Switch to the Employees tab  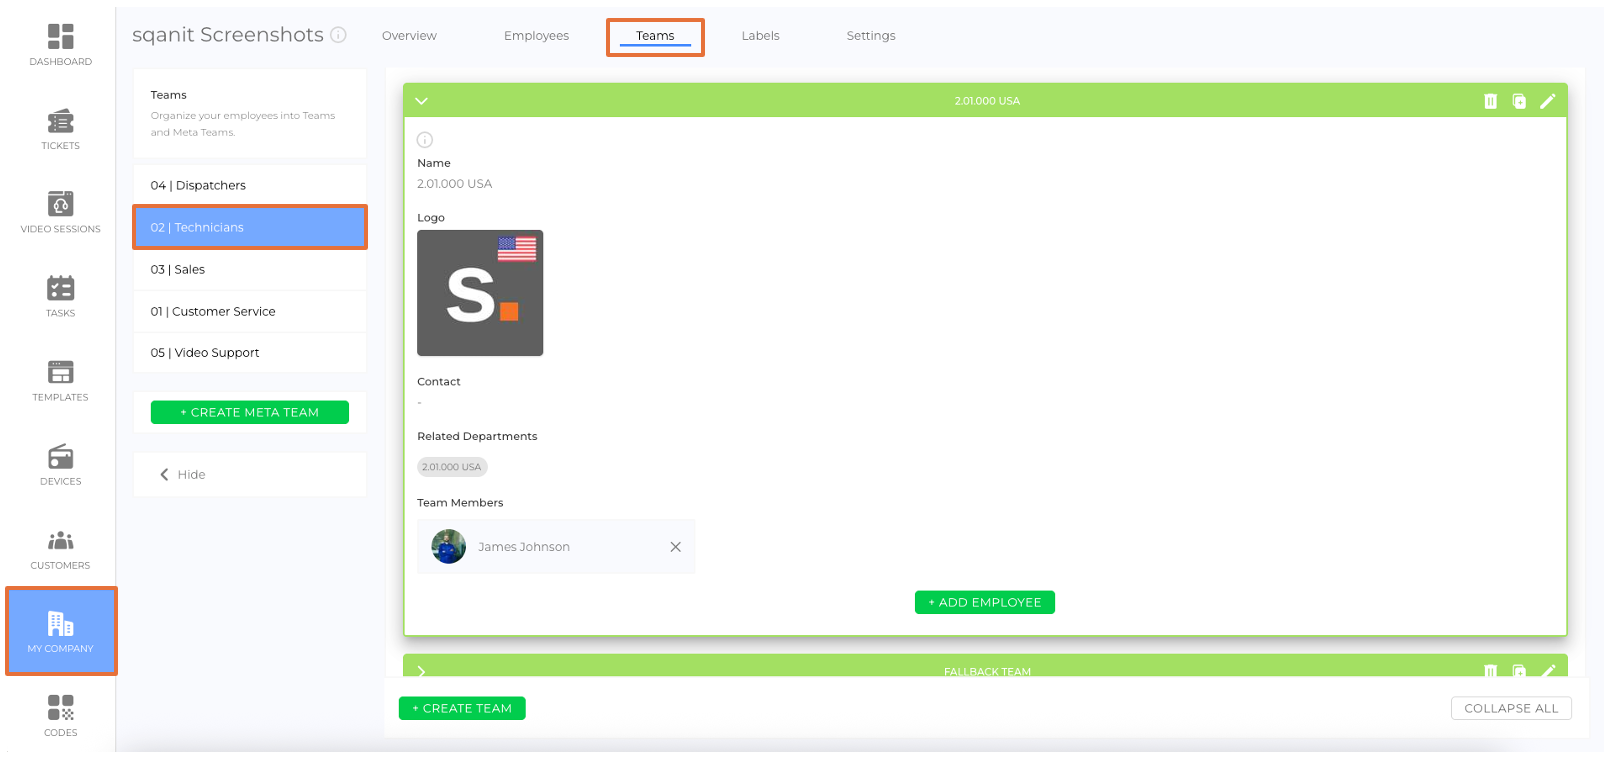[536, 36]
